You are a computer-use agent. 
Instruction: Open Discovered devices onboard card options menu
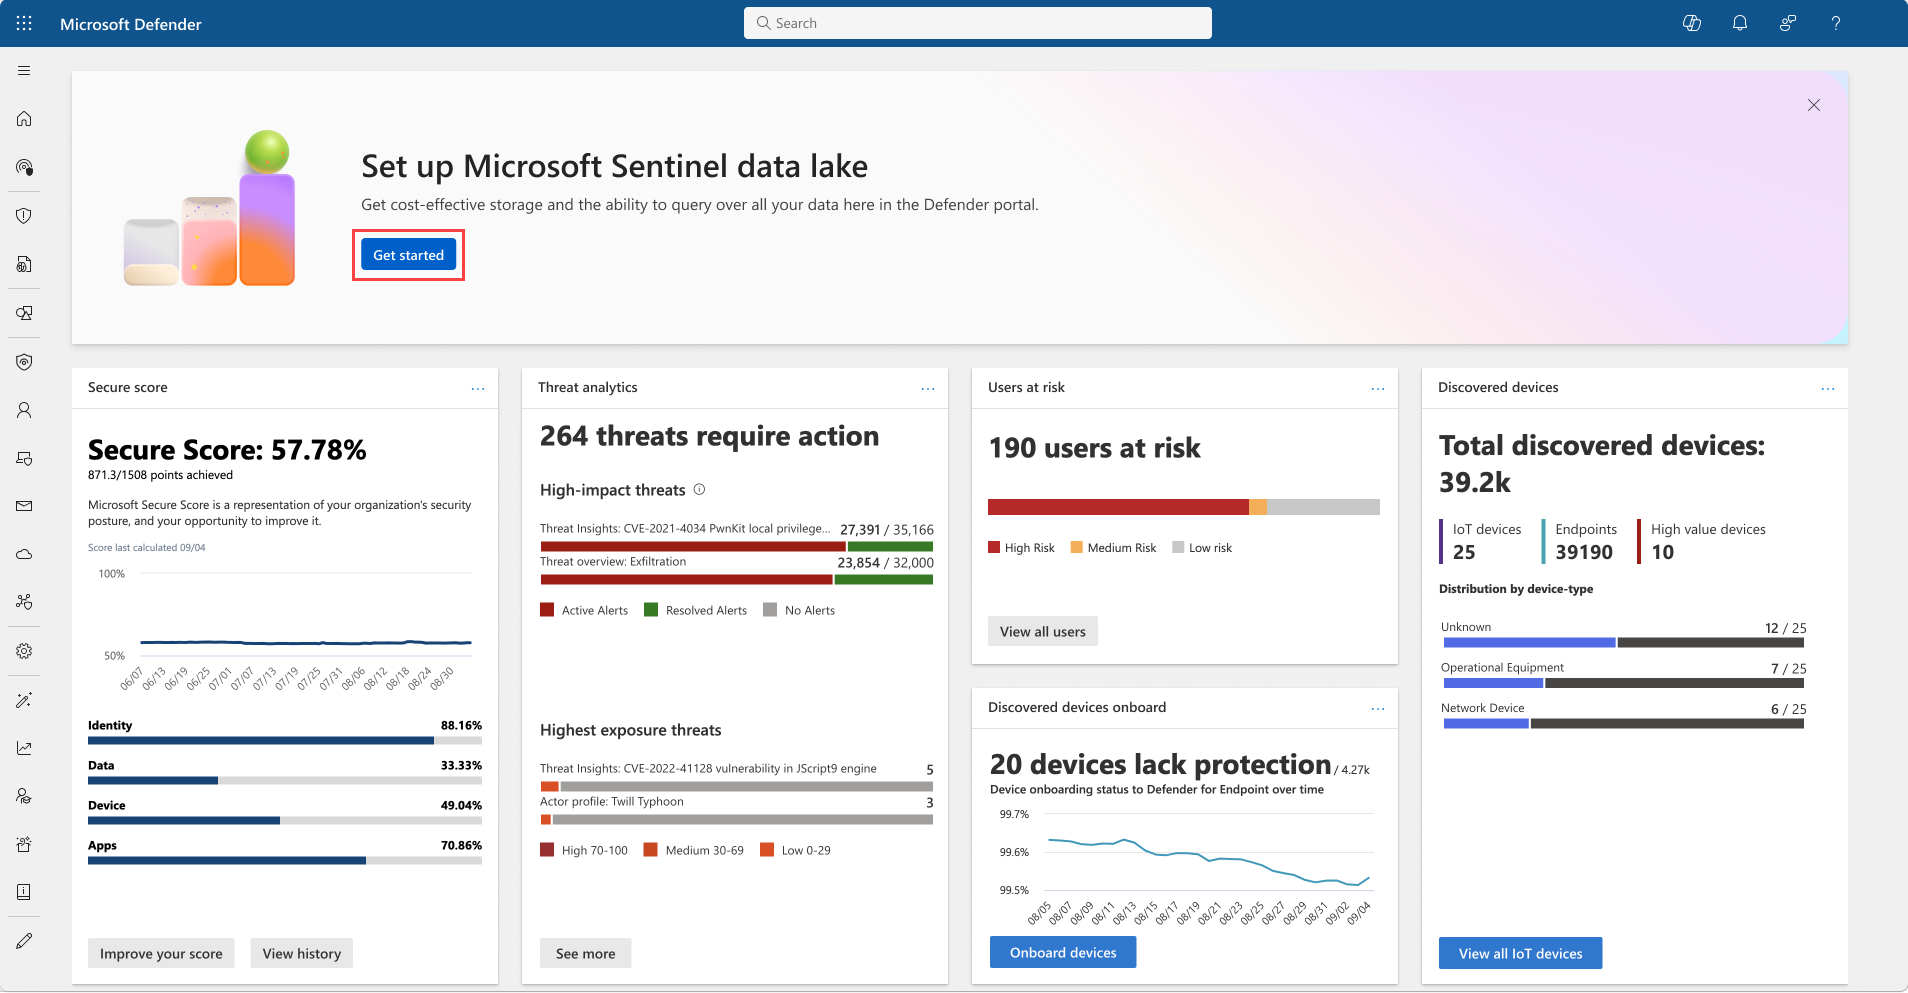click(x=1378, y=708)
